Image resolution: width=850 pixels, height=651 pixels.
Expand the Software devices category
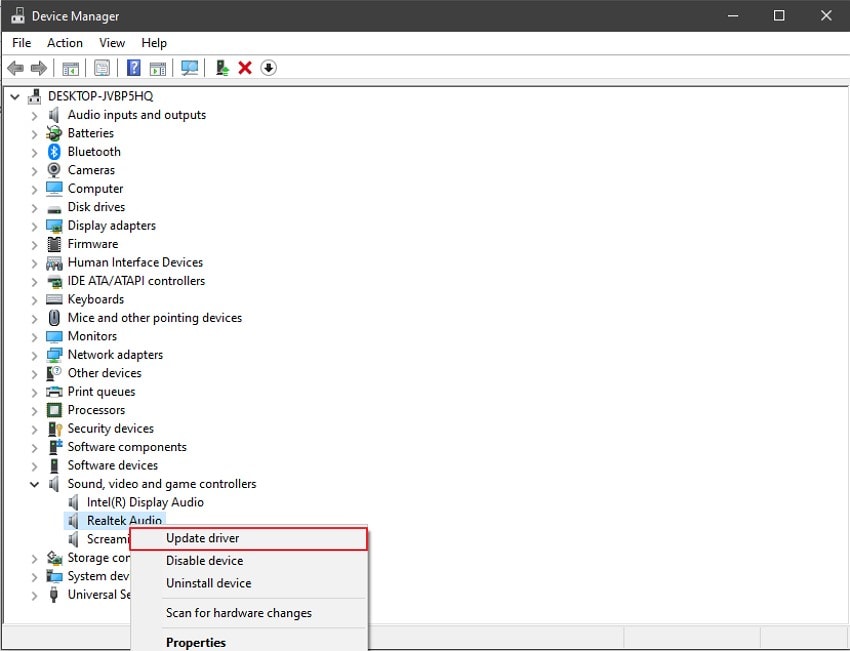click(x=34, y=466)
